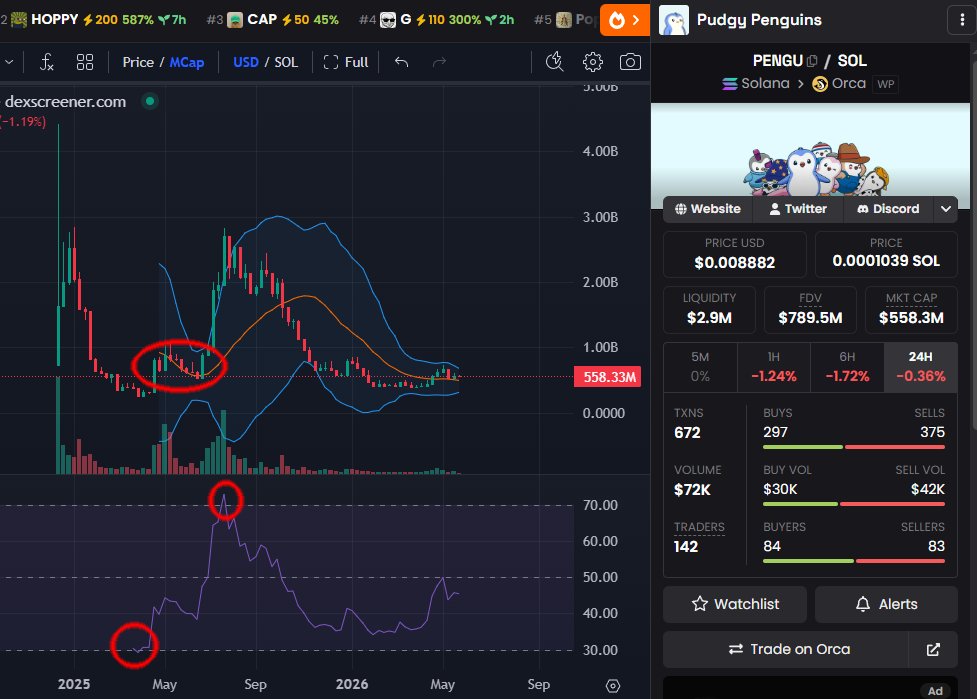Viewport: 977px width, 699px height.
Task: Copy the PENGU token address
Action: point(812,61)
